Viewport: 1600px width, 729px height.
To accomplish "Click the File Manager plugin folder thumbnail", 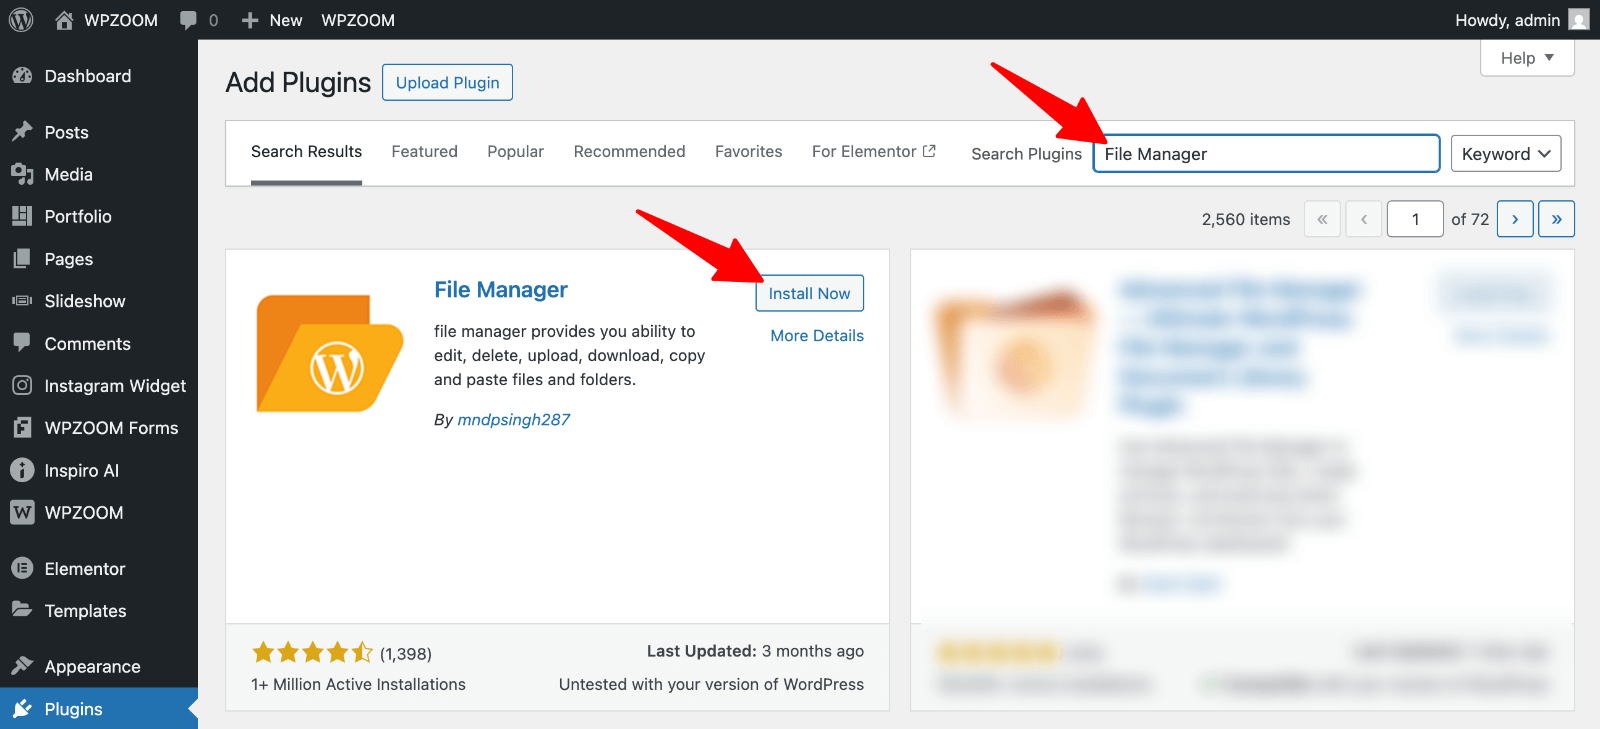I will (x=330, y=353).
